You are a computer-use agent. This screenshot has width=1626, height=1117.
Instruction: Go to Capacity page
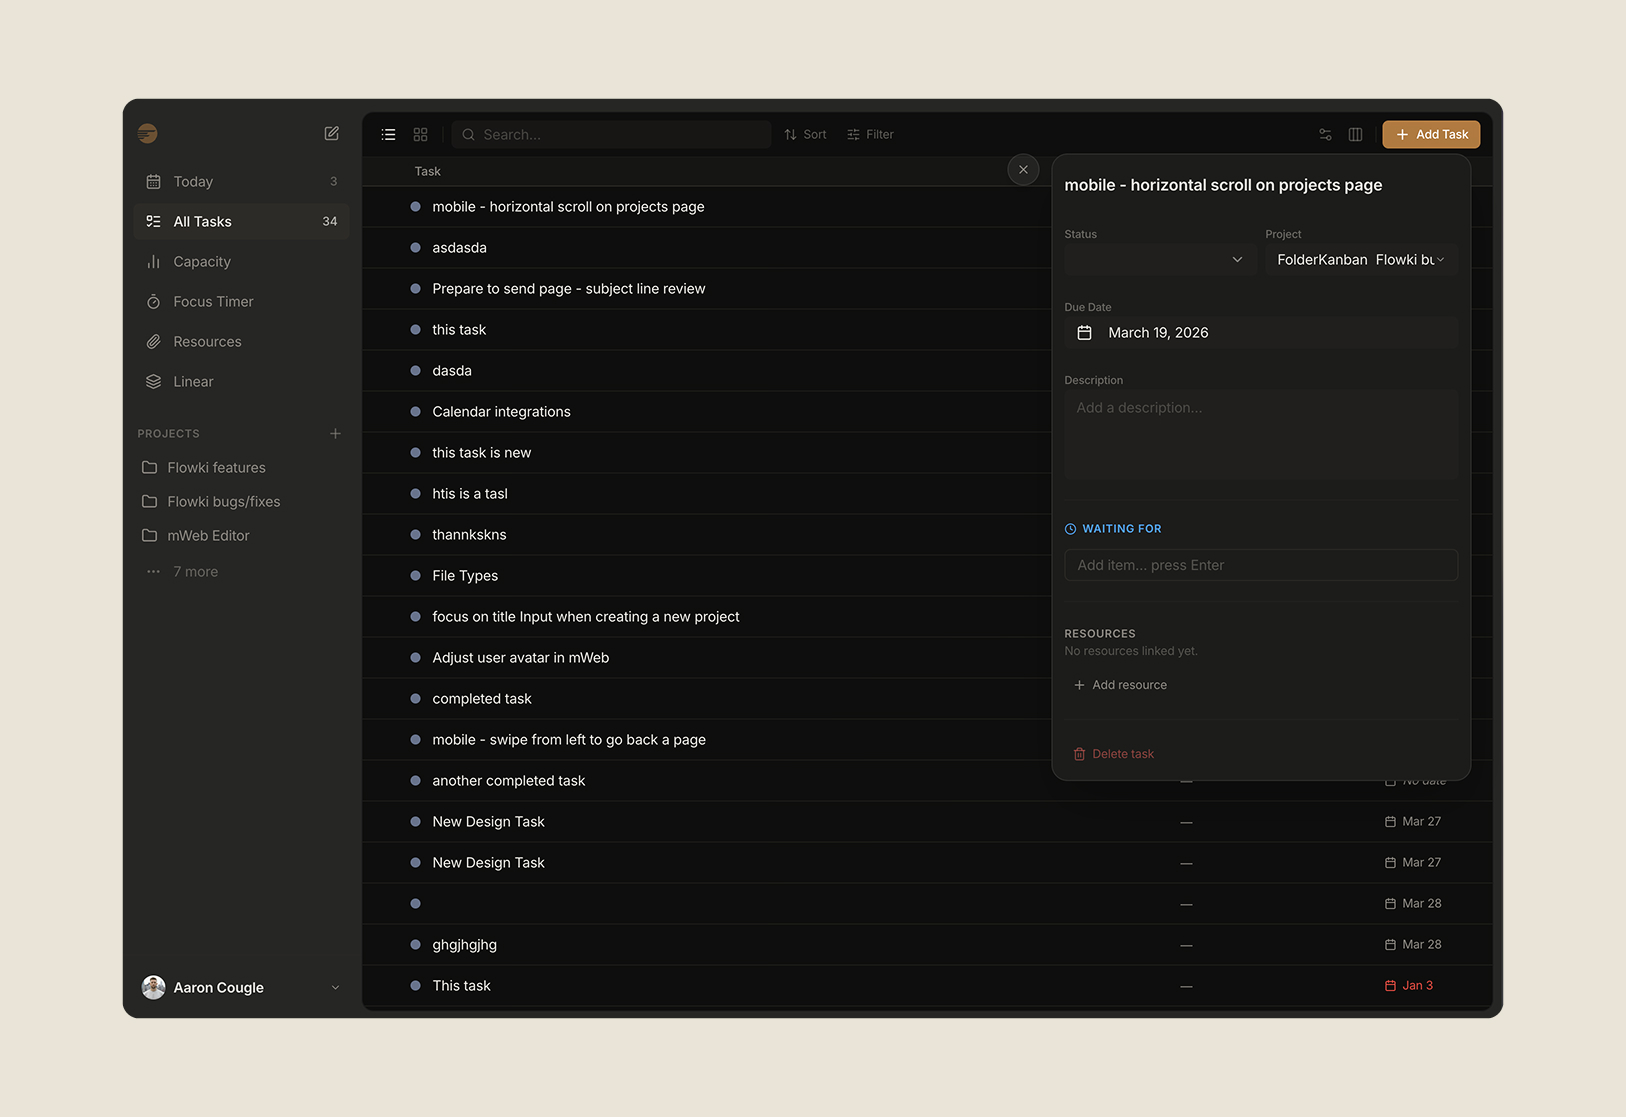pos(202,262)
